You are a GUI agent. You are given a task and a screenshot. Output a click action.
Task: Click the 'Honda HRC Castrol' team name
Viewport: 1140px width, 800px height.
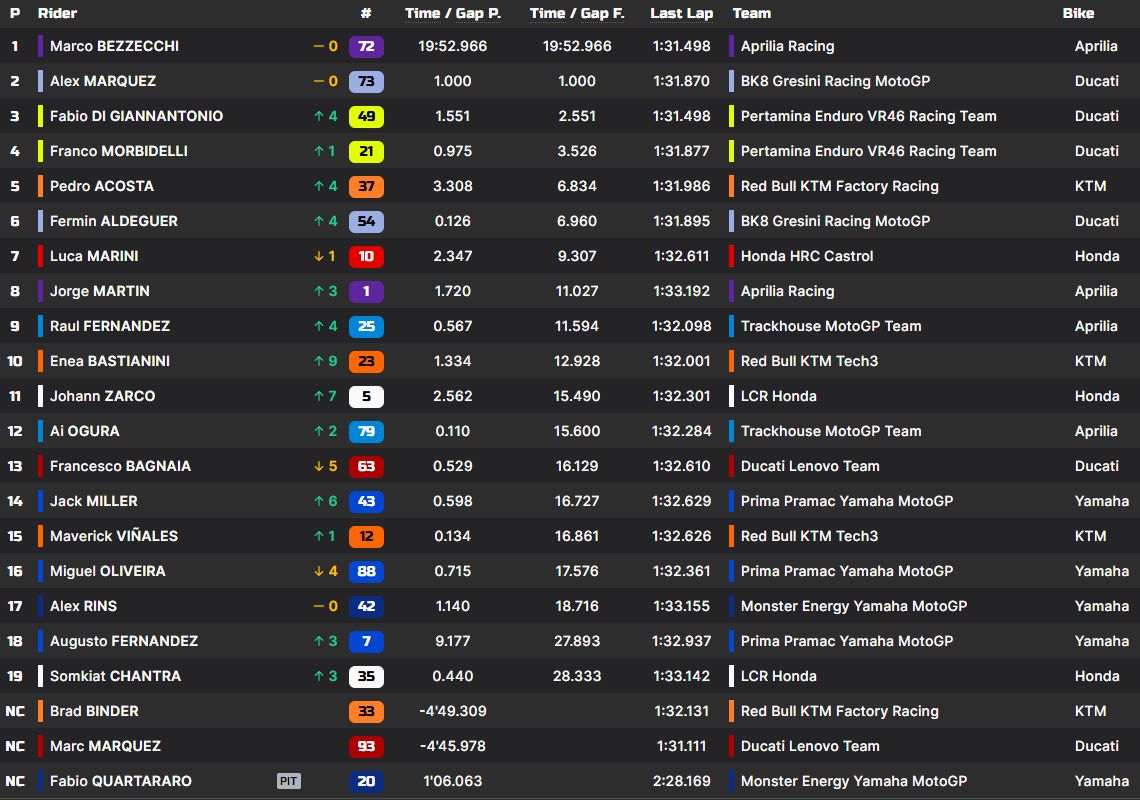pyautogui.click(x=807, y=256)
